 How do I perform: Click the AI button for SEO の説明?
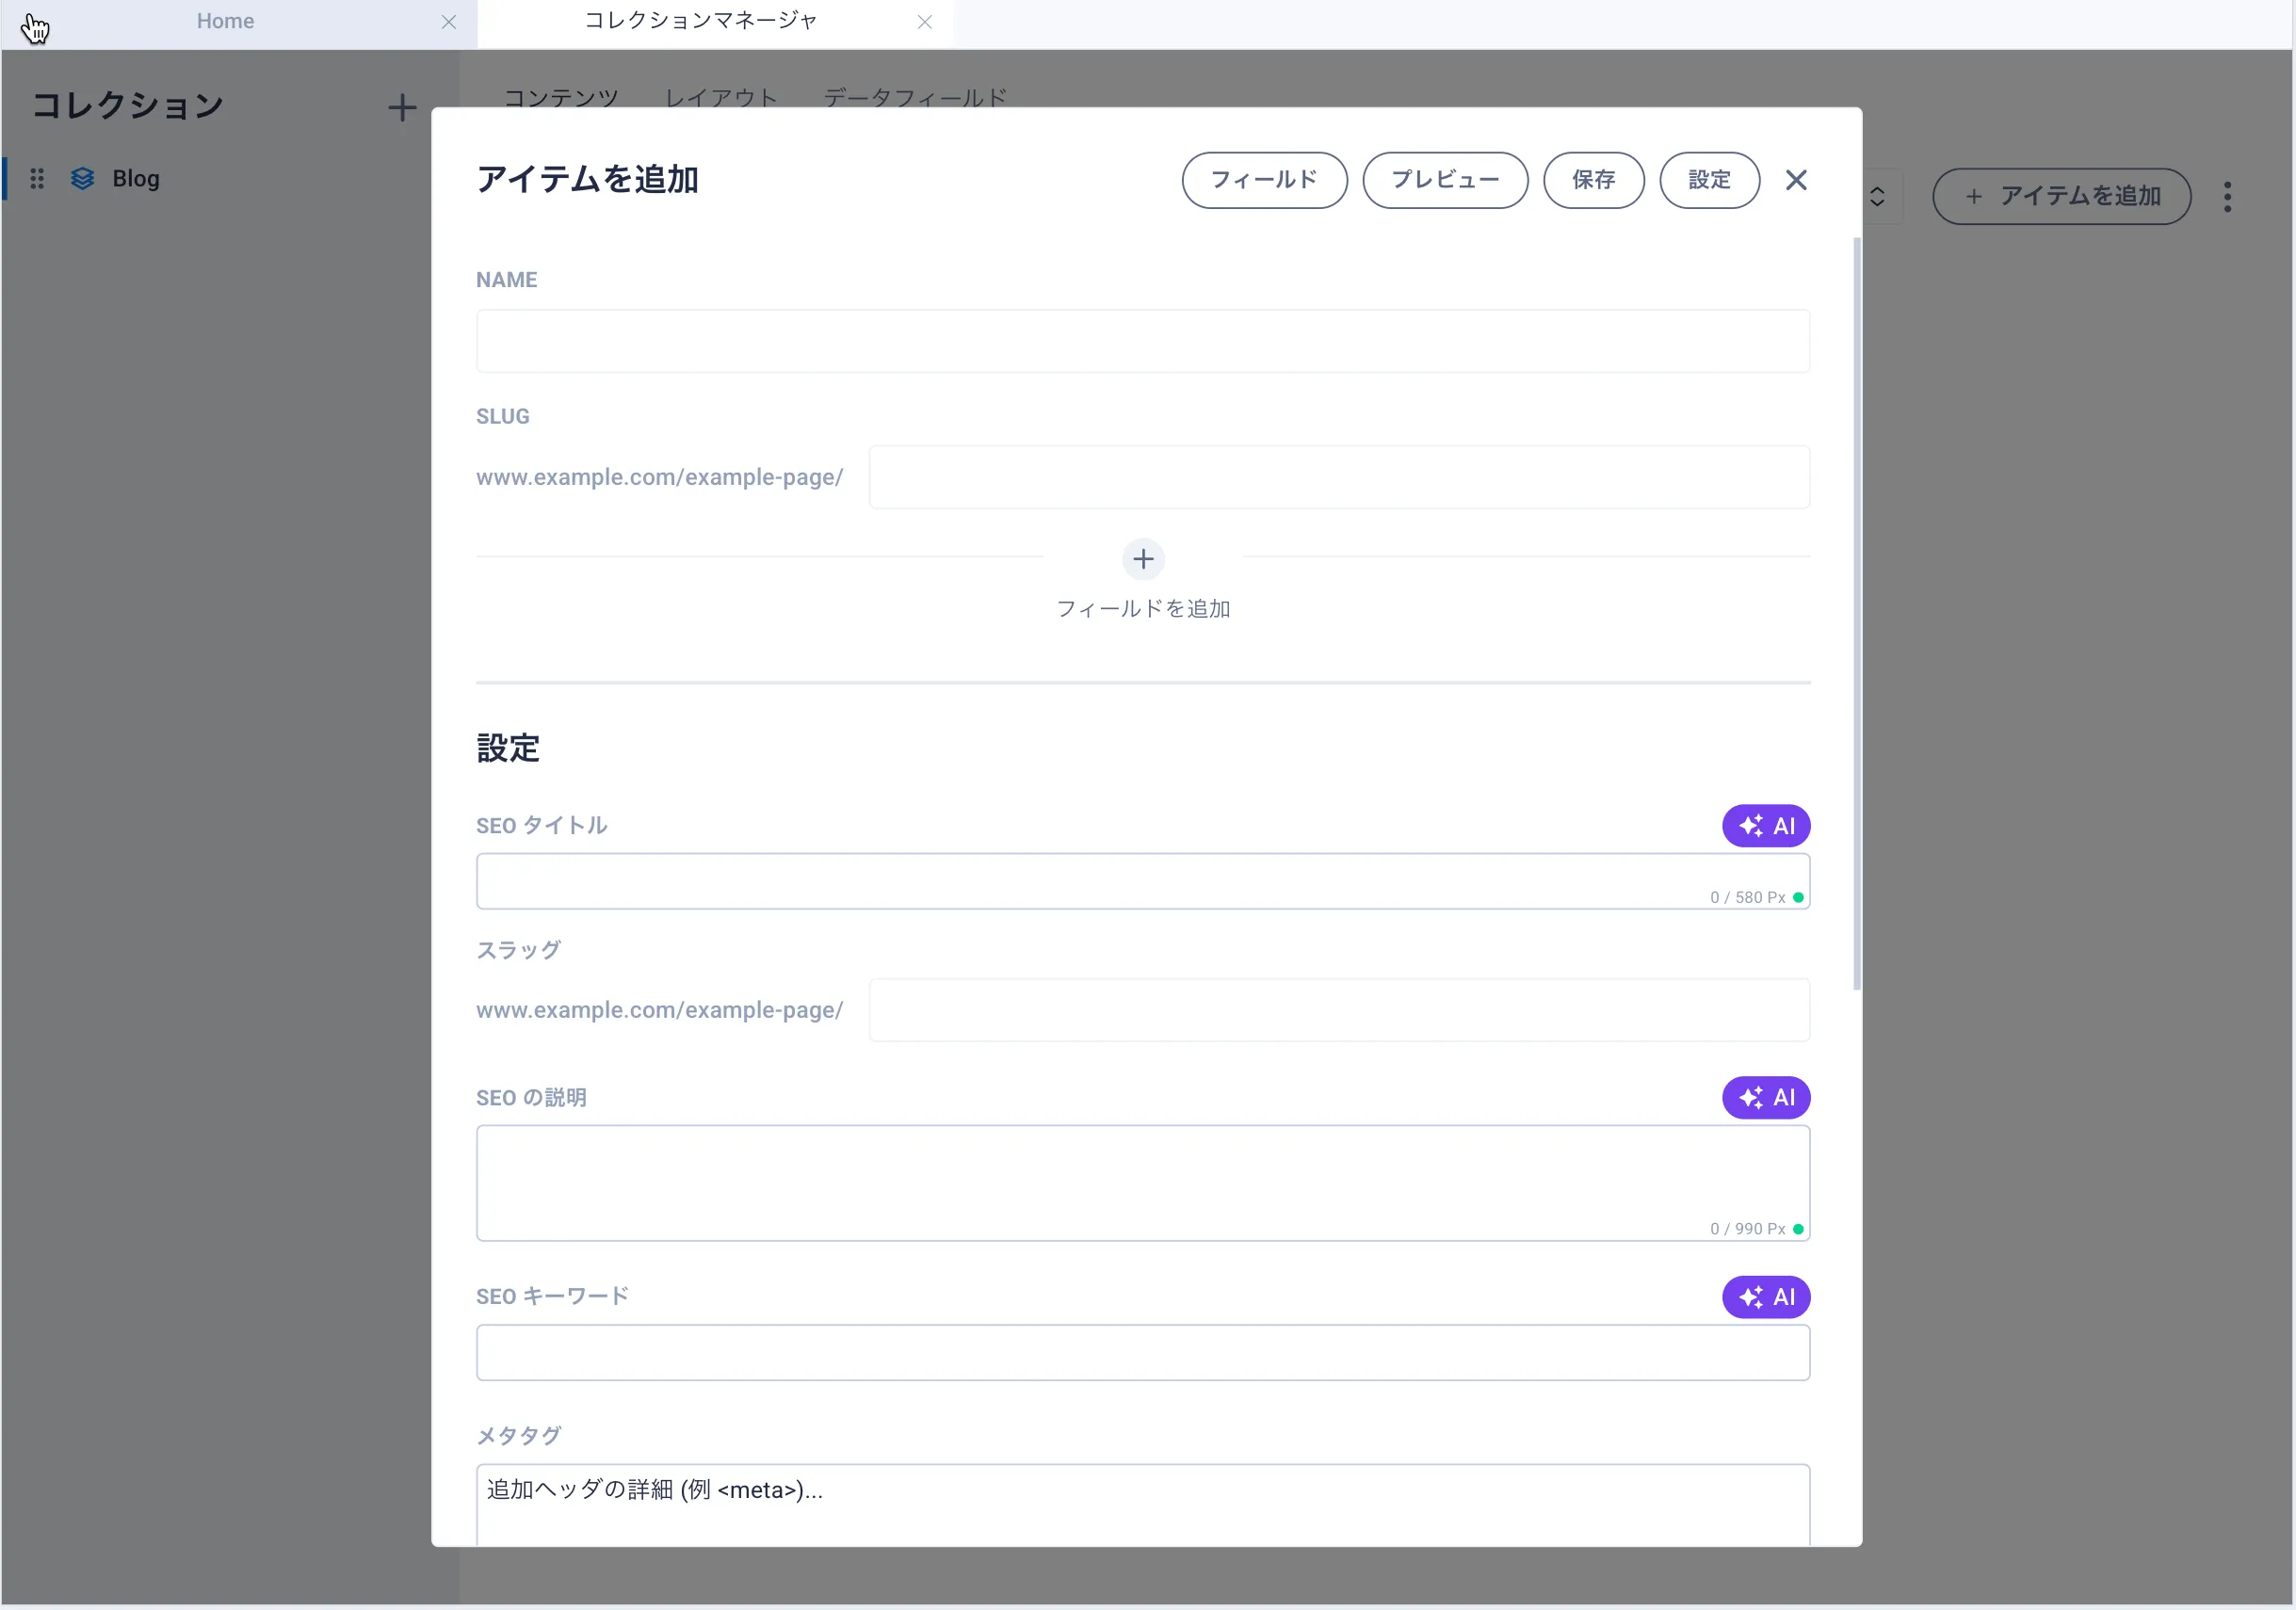(x=1766, y=1098)
